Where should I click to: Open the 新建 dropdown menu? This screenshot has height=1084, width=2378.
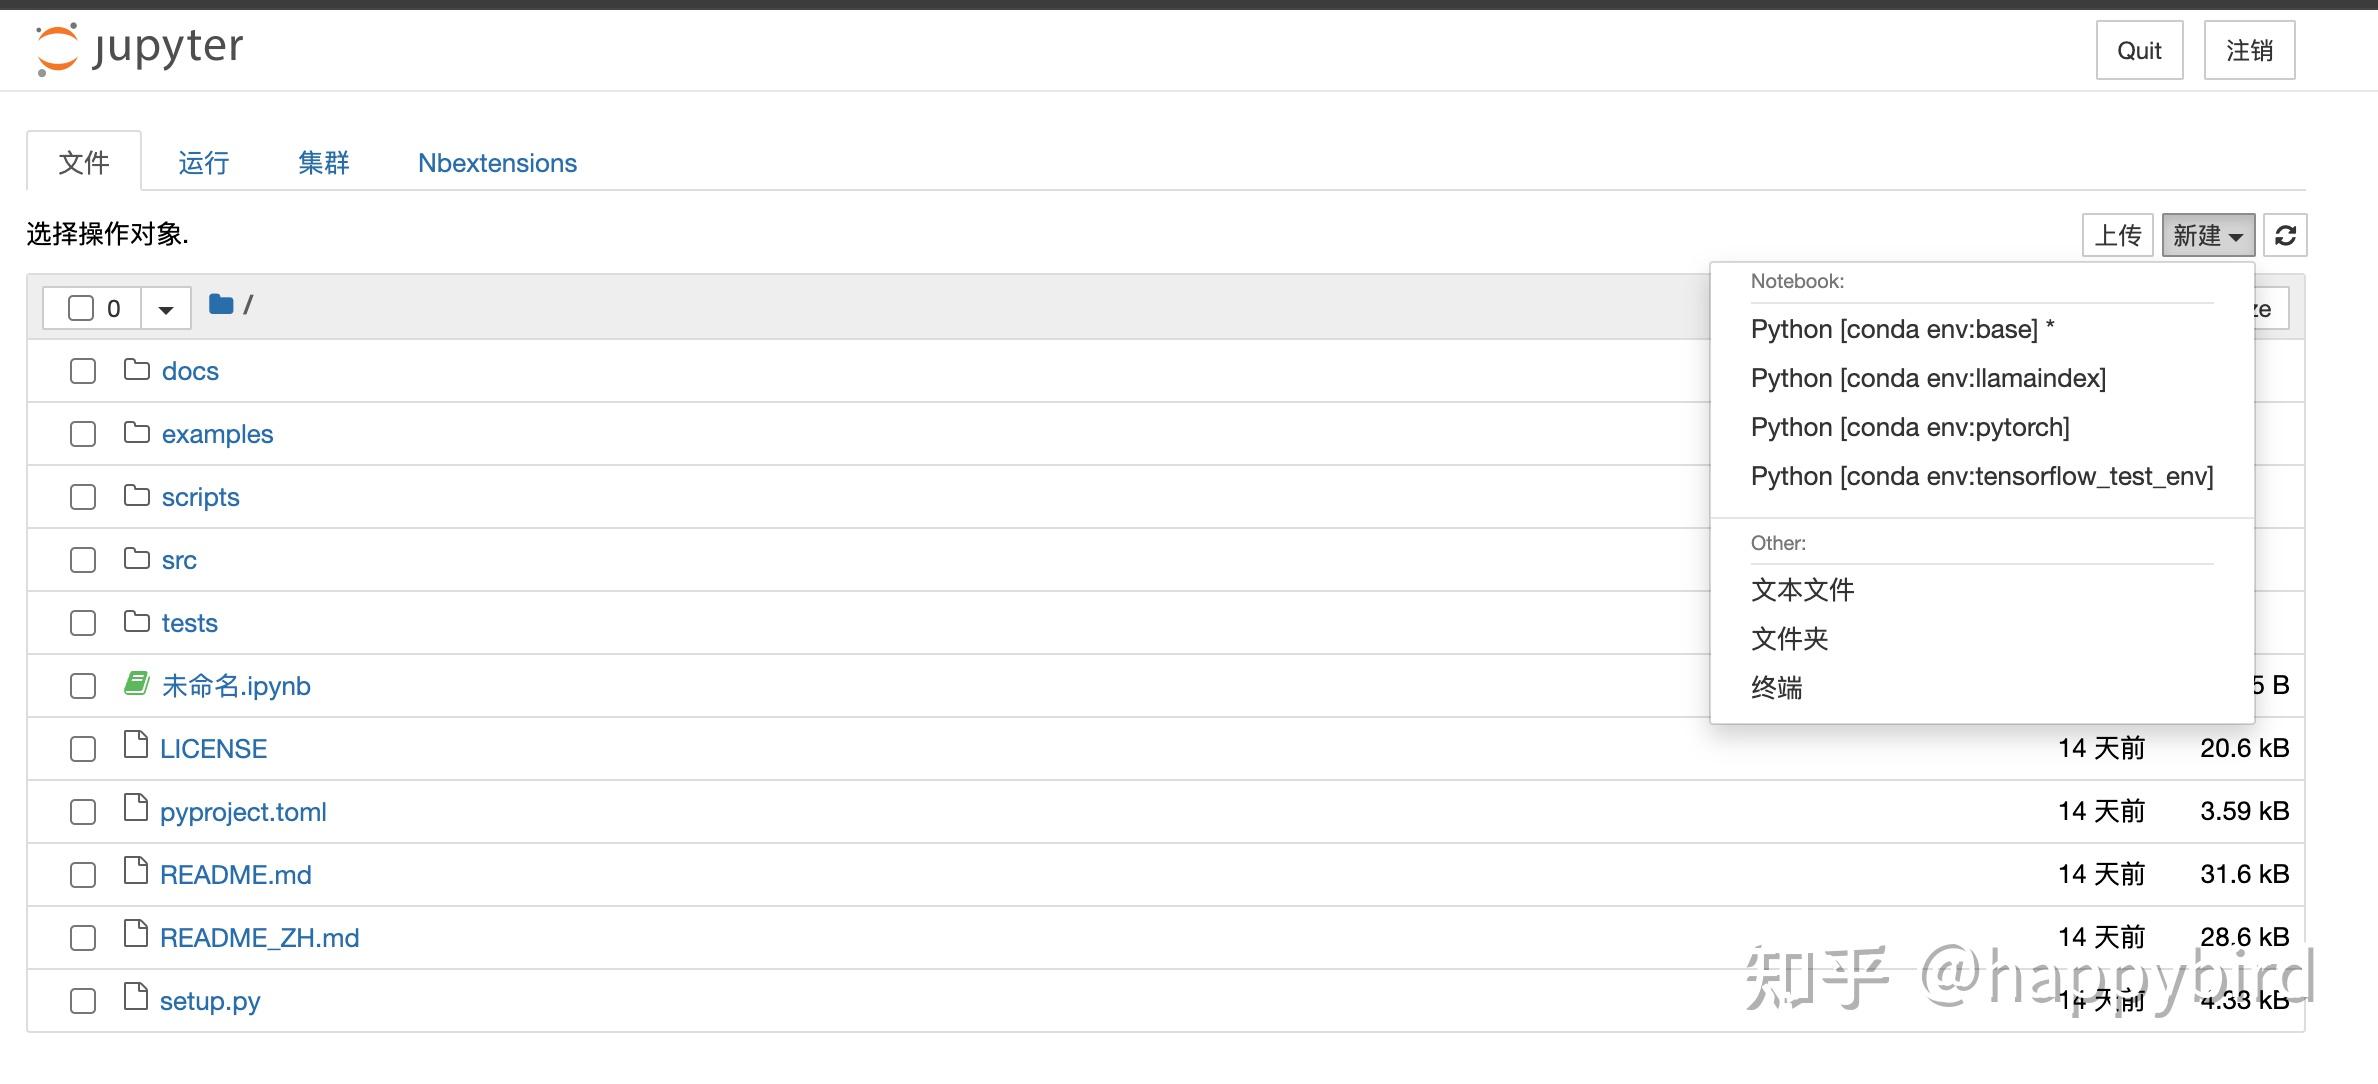[2207, 235]
